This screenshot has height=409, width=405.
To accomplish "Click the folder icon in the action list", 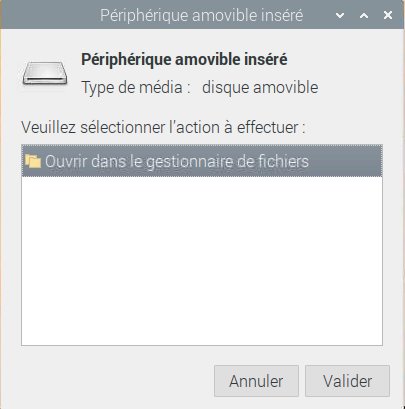I will (x=33, y=161).
